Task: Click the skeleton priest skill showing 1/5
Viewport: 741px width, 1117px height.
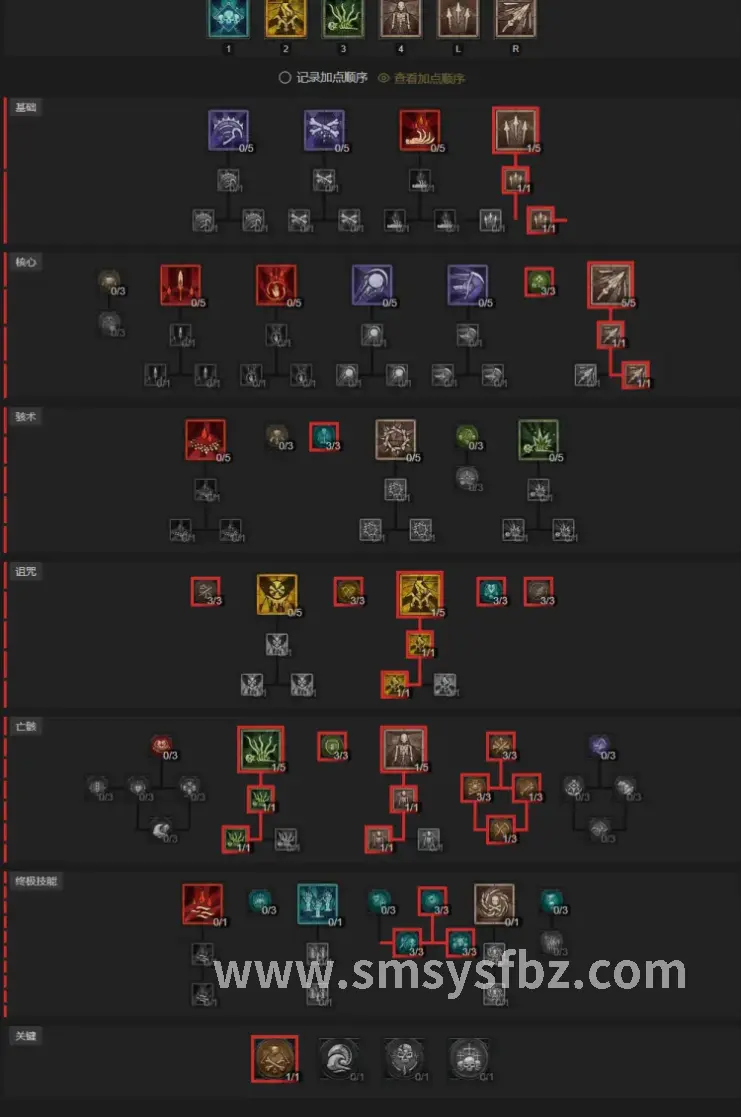Action: click(x=404, y=749)
